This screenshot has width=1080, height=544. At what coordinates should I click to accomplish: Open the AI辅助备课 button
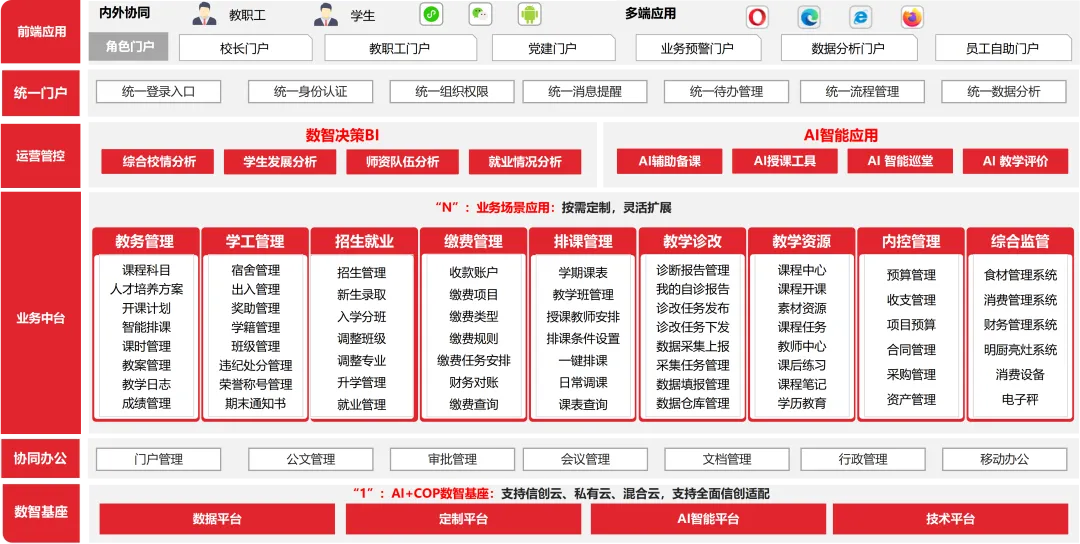point(669,161)
